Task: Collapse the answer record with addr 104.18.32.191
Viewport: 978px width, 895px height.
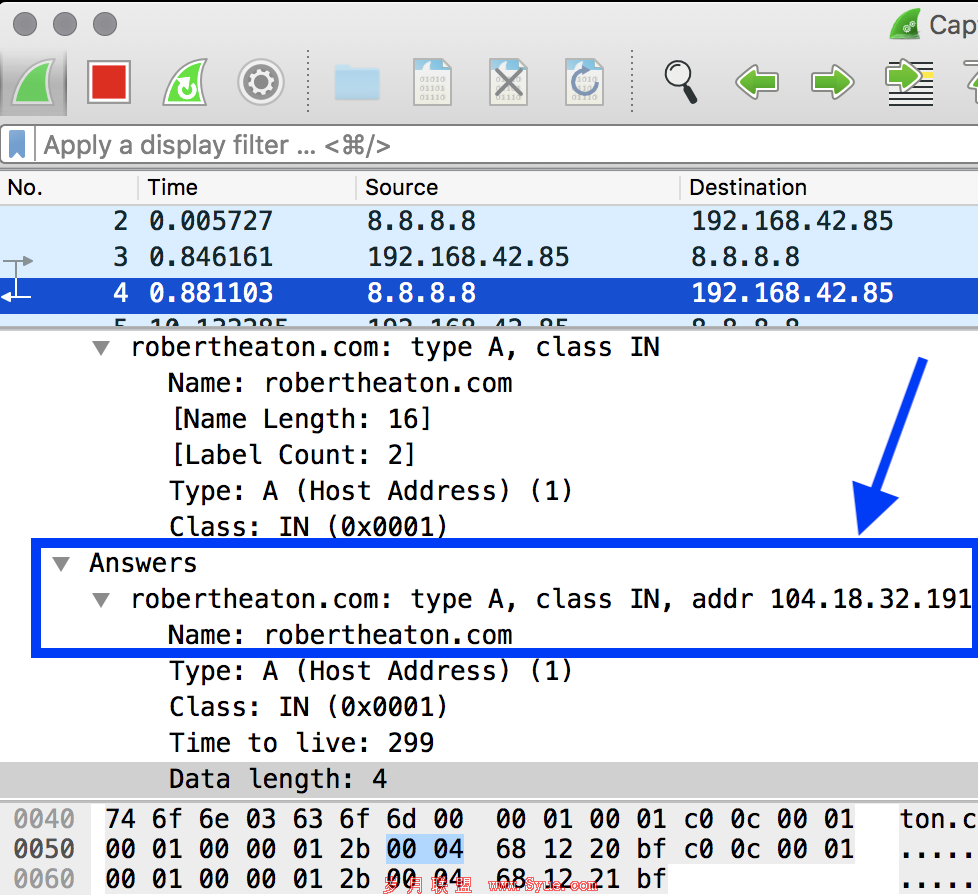Action: click(x=101, y=600)
